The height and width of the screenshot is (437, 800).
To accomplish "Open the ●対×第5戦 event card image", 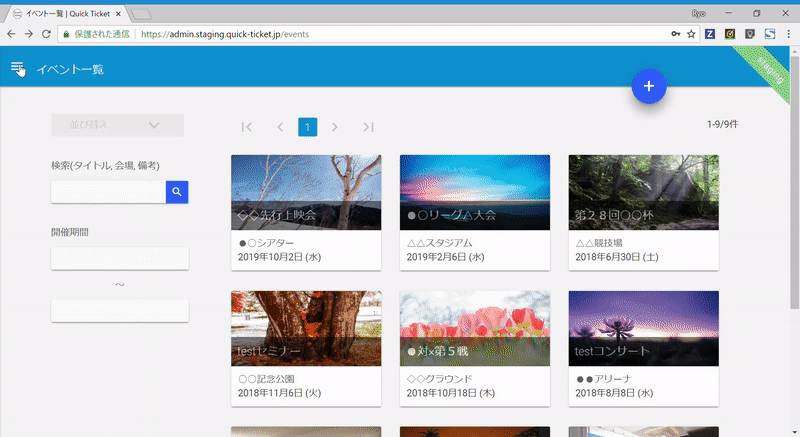I will [475, 328].
